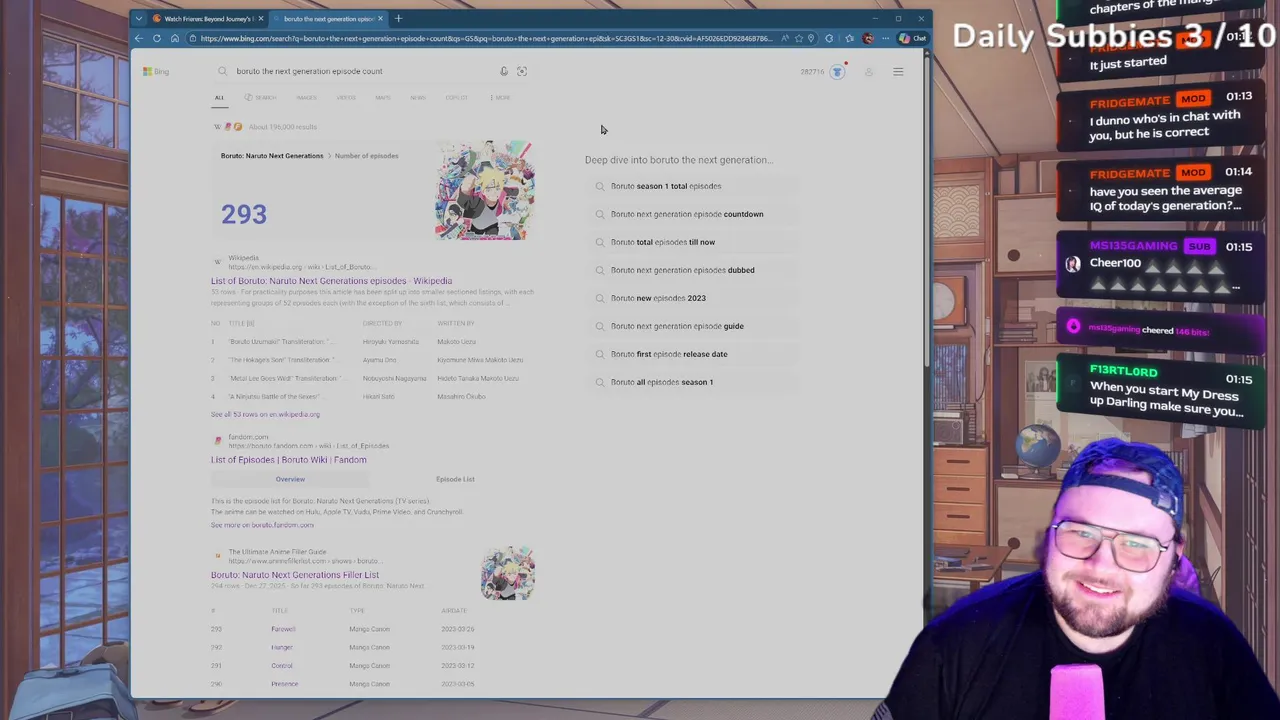Open tab search dropdown arrow
The image size is (1280, 720).
139,18
